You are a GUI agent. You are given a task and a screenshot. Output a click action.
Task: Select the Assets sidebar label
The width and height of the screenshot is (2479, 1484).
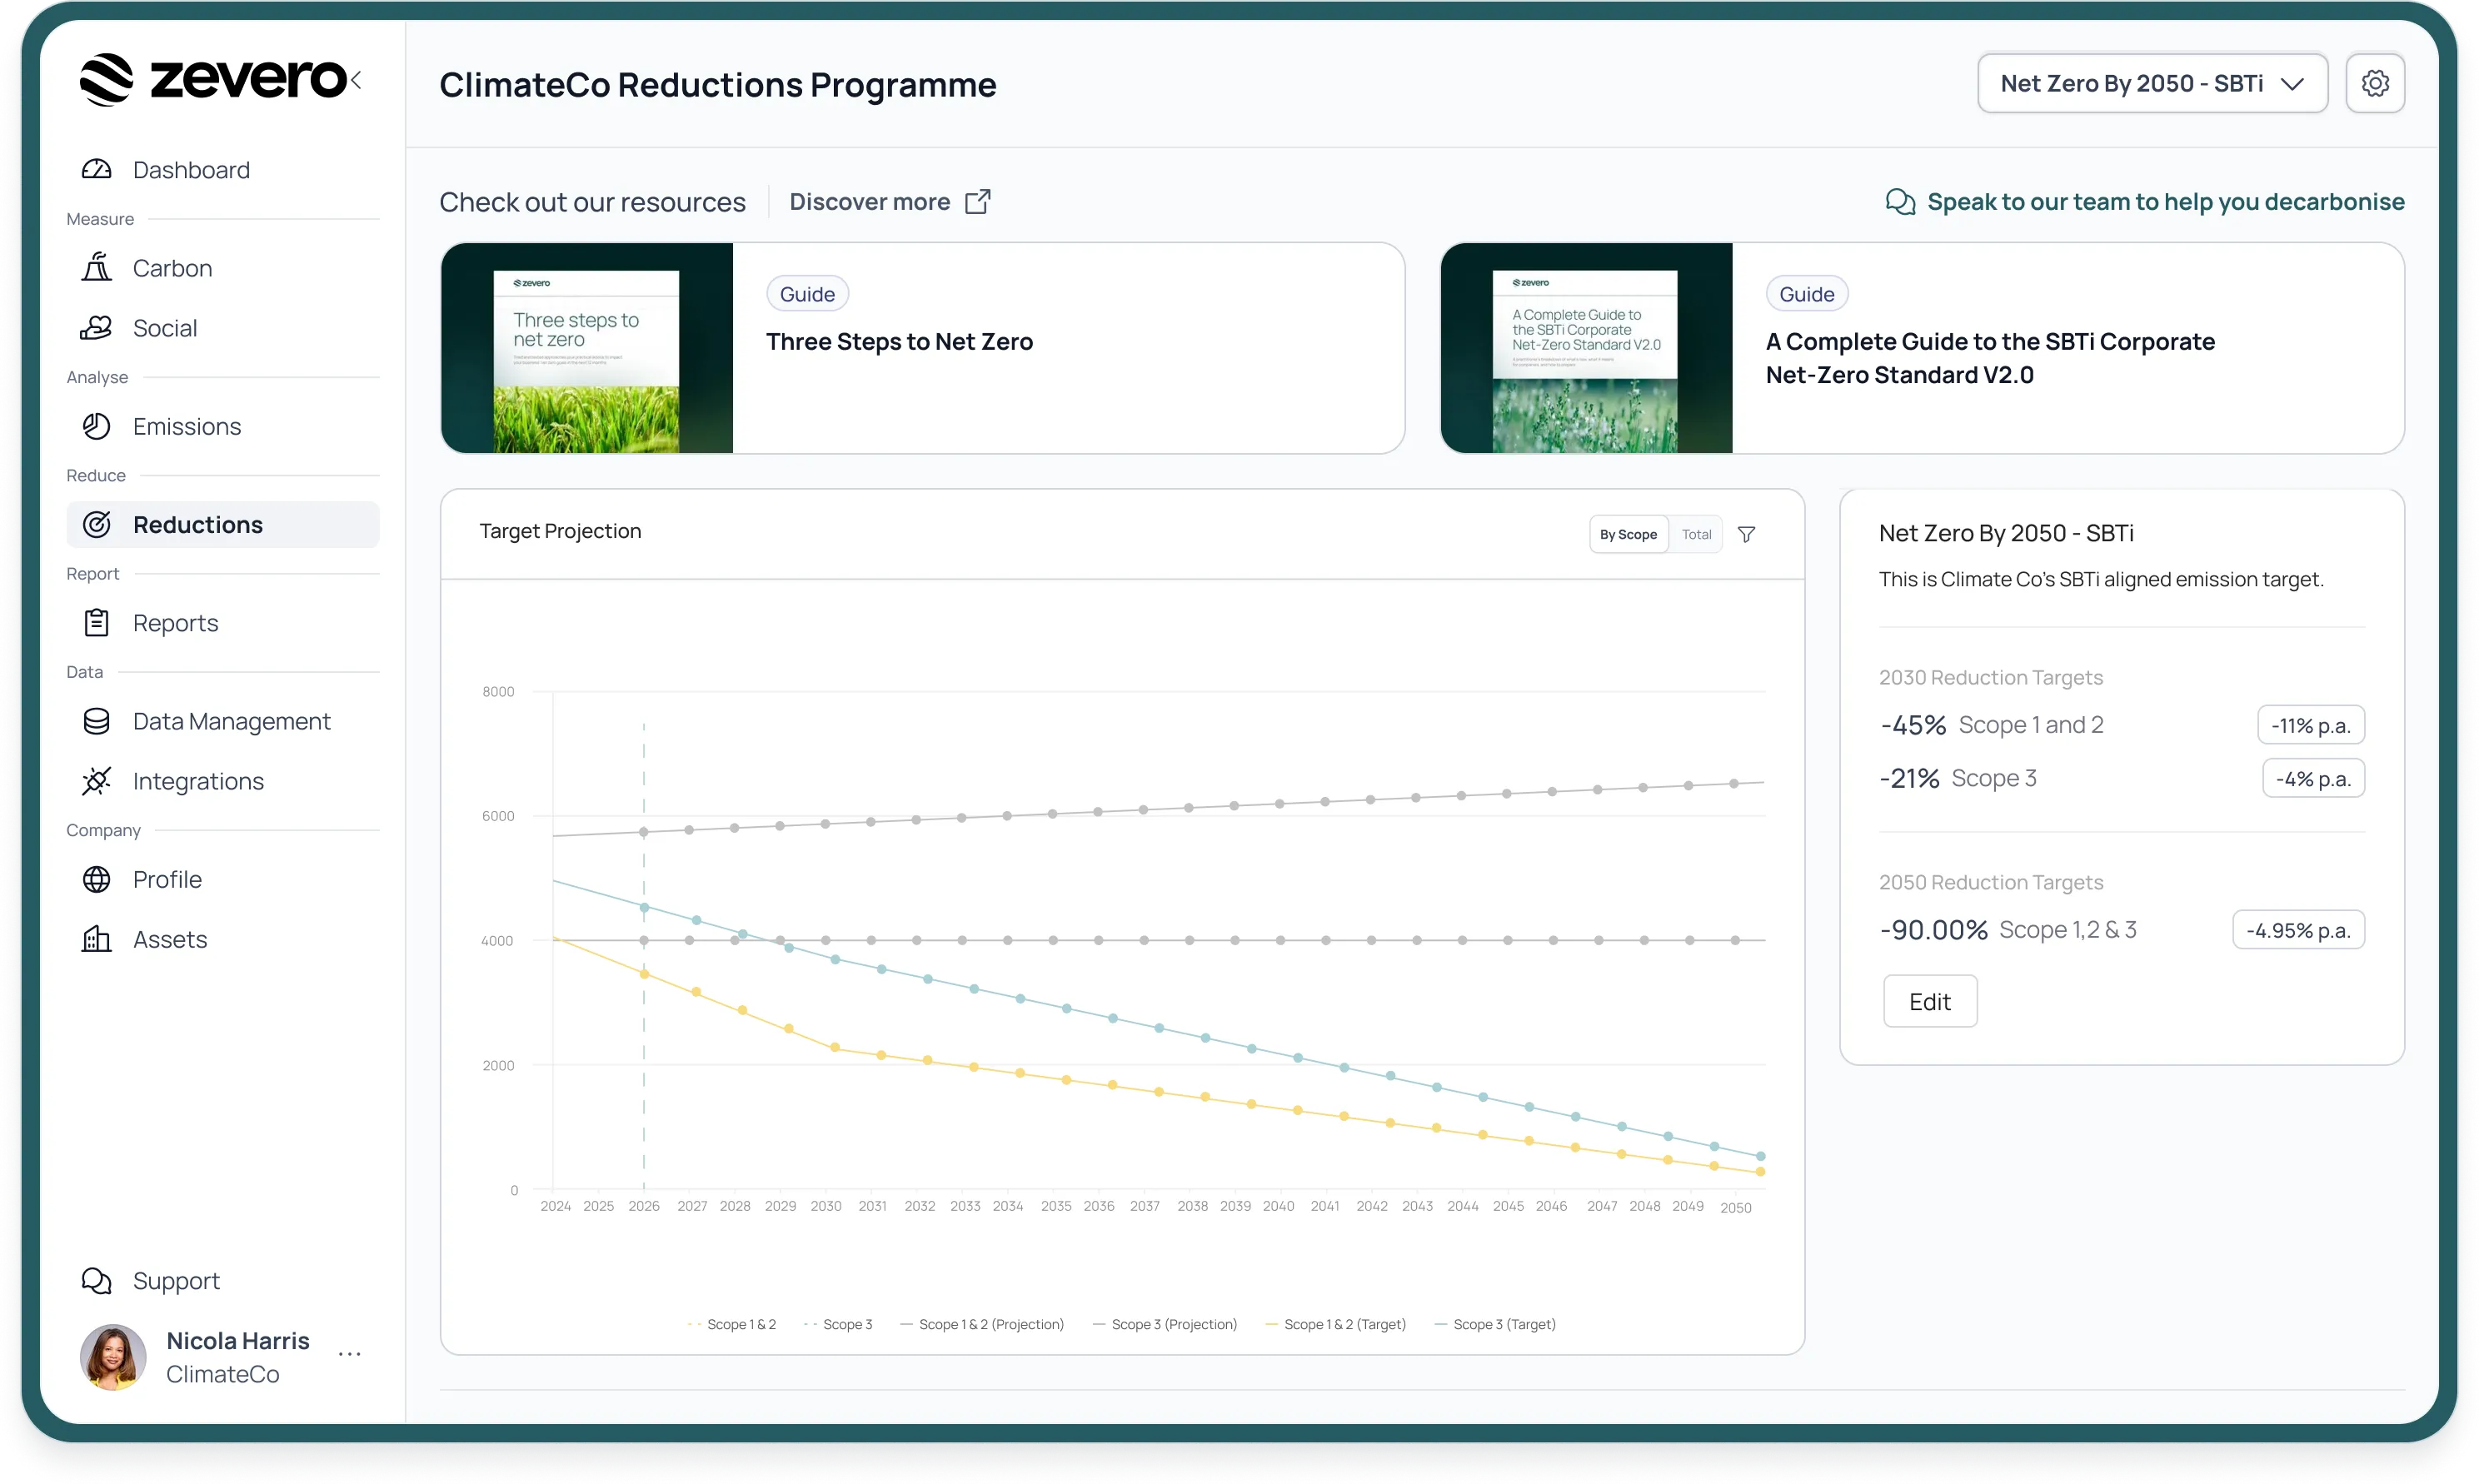(x=170, y=940)
